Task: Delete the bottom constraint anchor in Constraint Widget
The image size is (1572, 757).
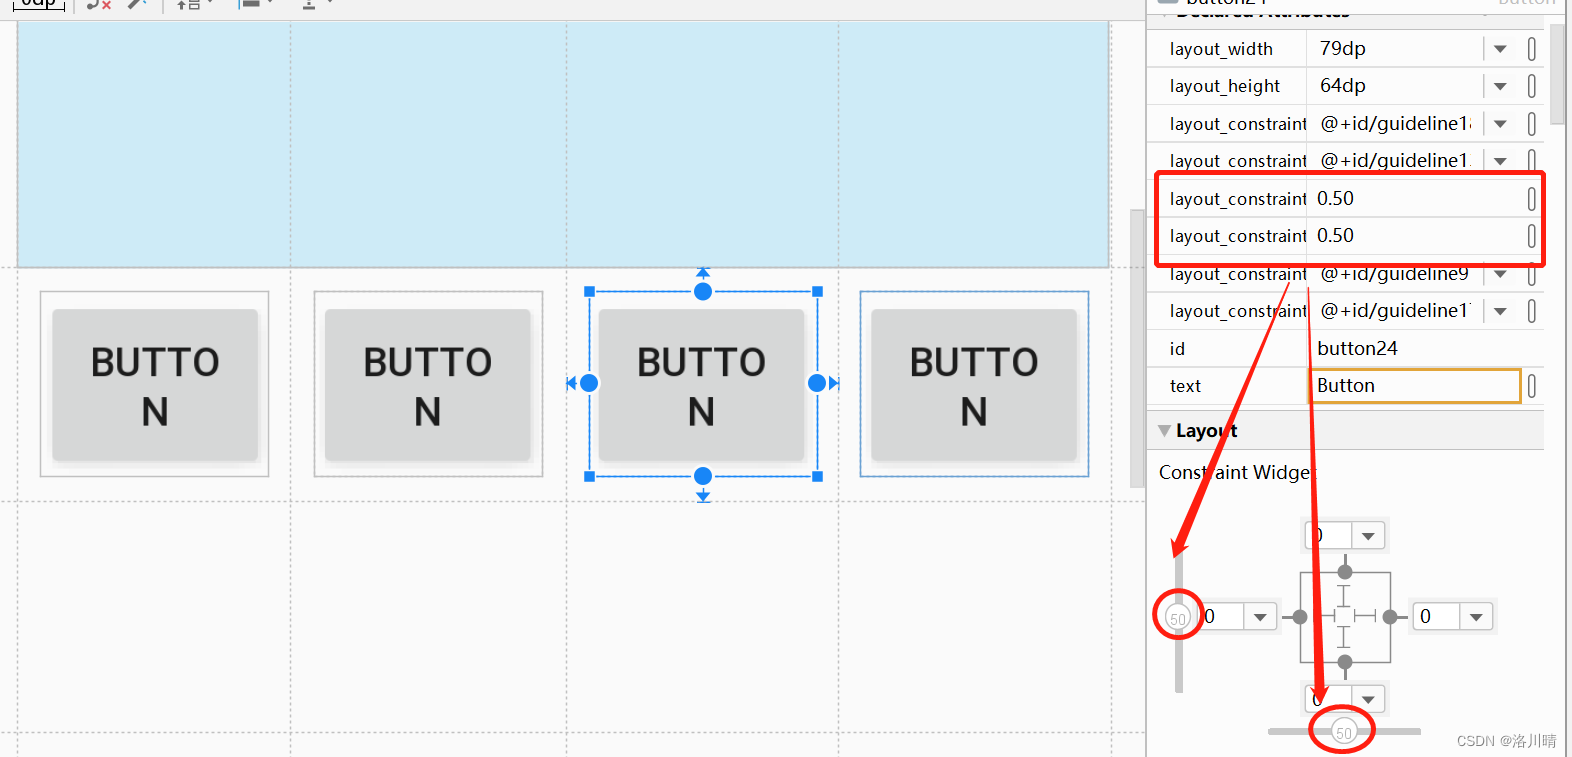Action: pos(1345,662)
